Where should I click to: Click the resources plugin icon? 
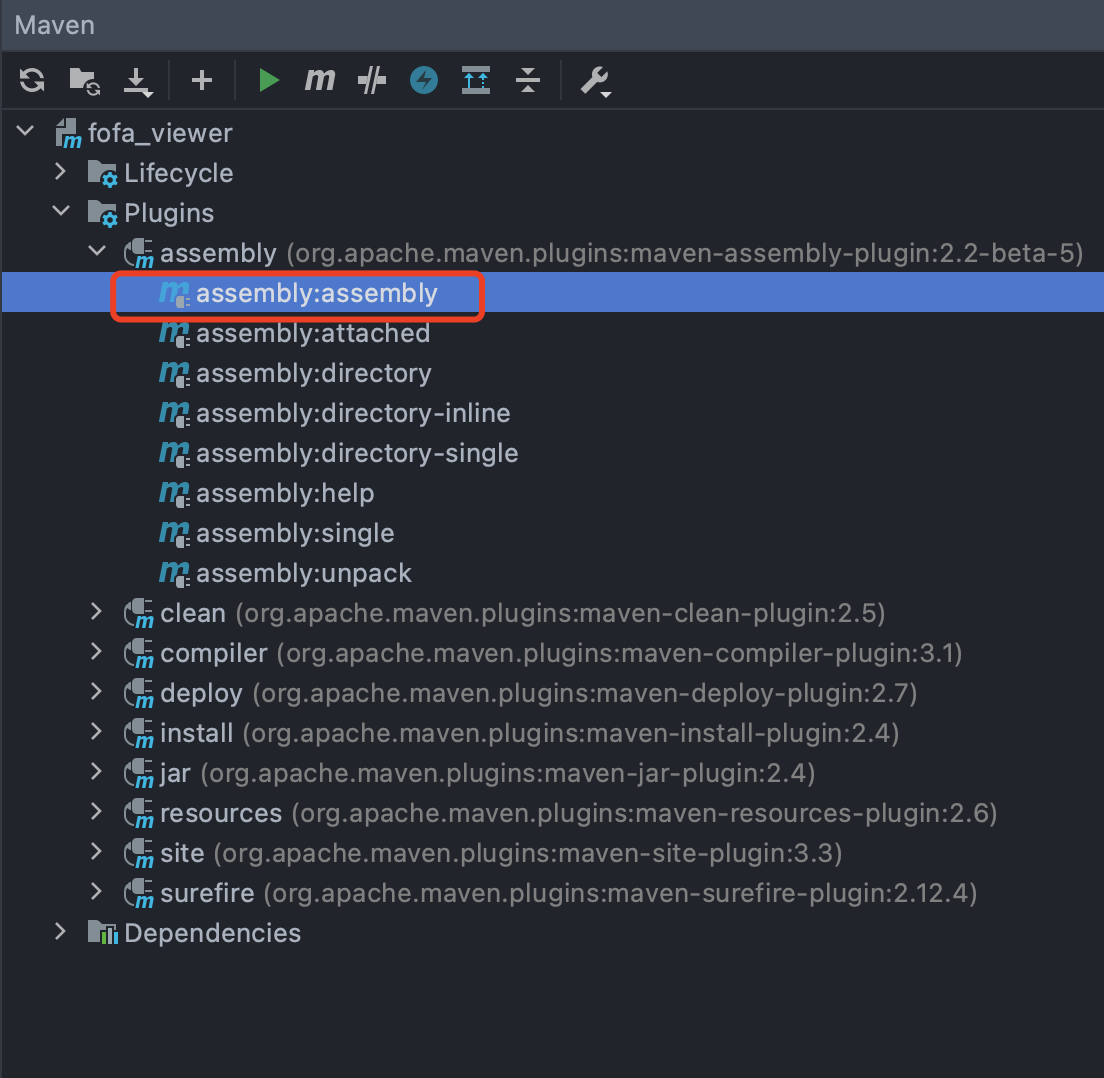[x=139, y=814]
